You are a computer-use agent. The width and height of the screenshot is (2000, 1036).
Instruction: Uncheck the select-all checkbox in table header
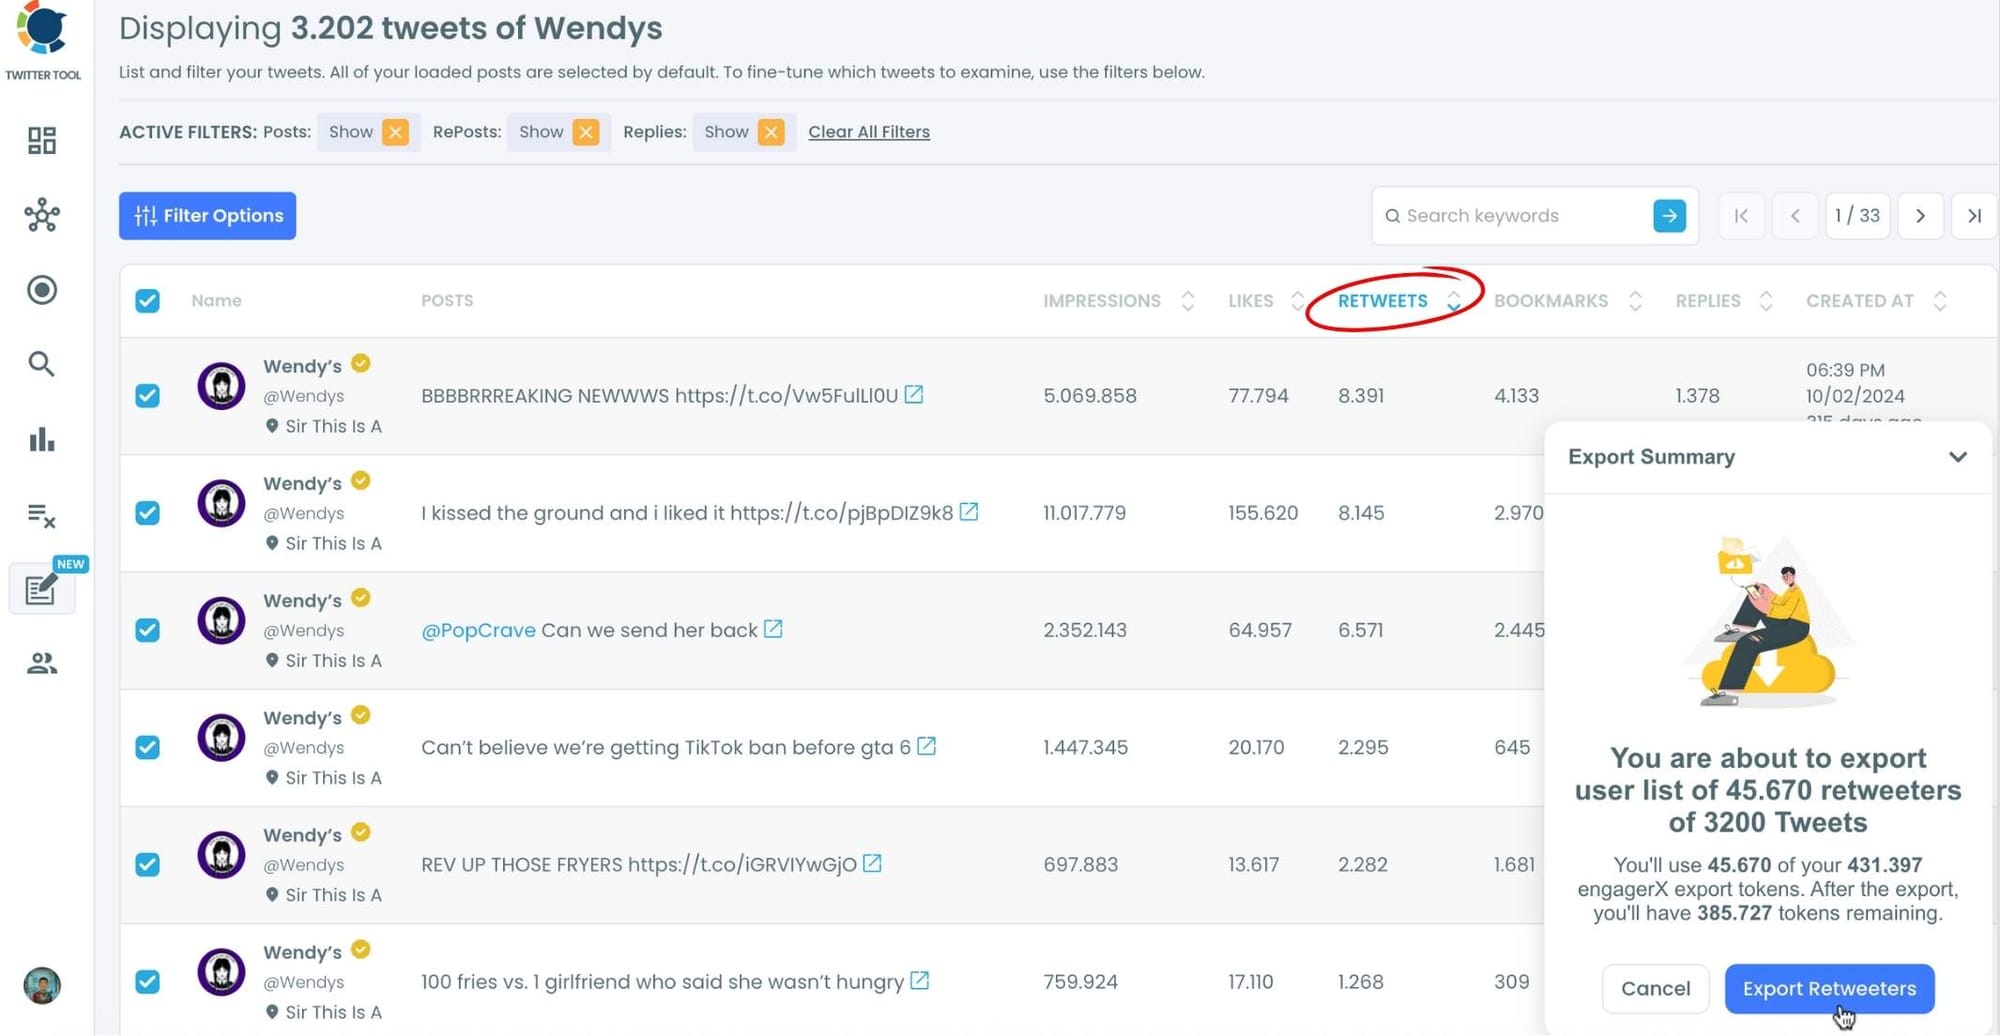pos(147,300)
